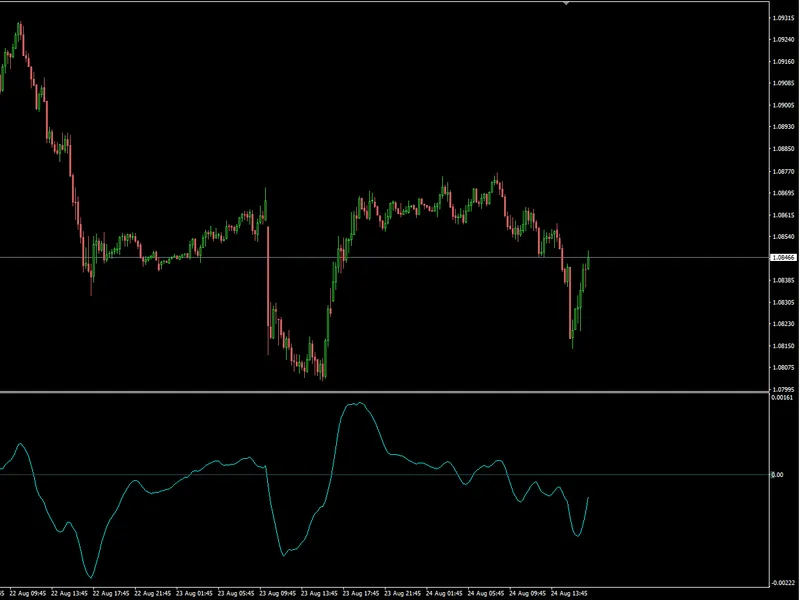800x600 pixels.
Task: Click the 1.09160 price axis label
Action: (783, 61)
